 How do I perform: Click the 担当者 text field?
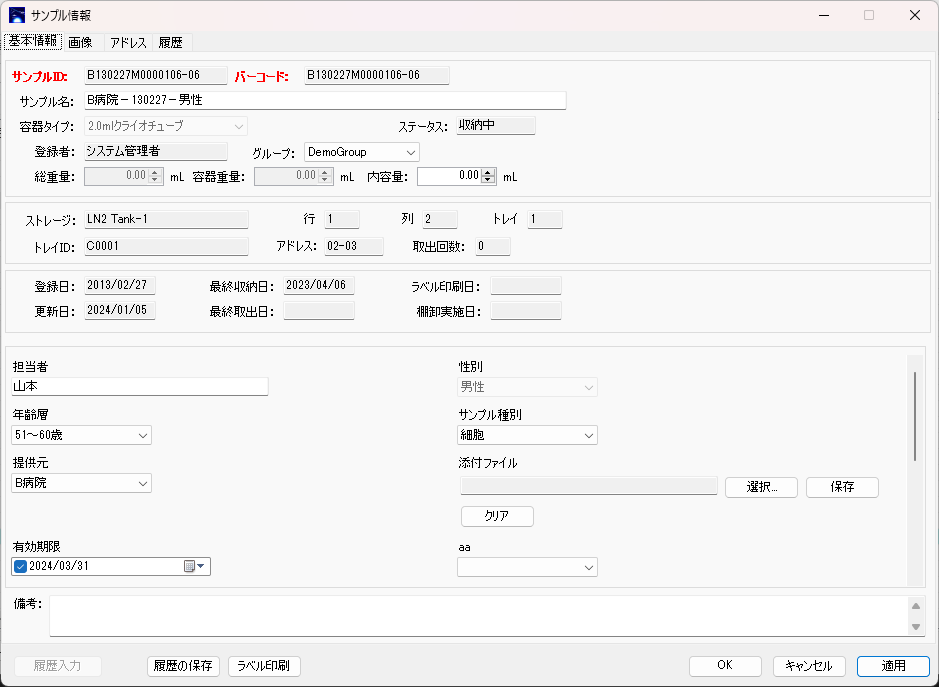[x=140, y=387]
